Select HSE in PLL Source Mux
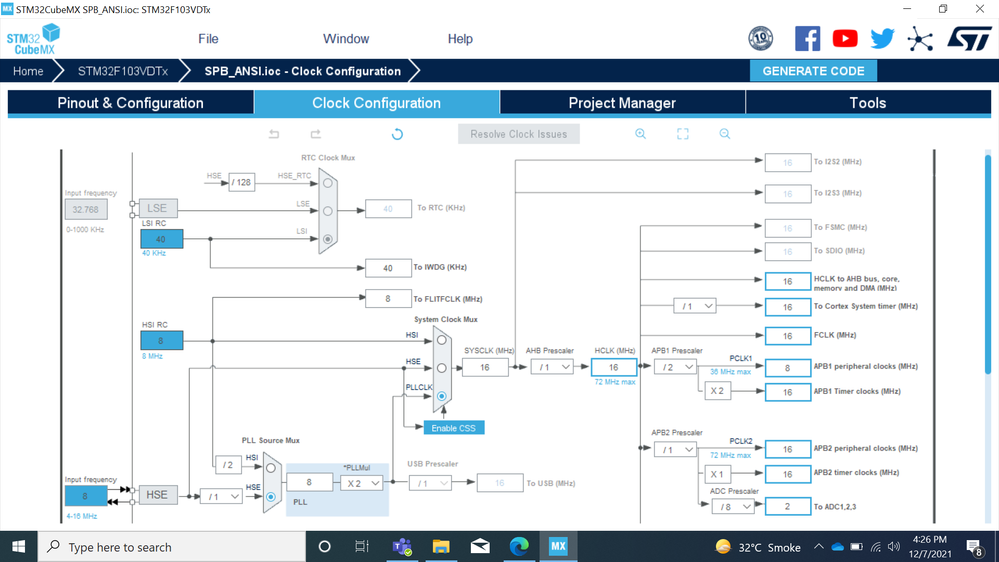999x562 pixels. [x=271, y=496]
